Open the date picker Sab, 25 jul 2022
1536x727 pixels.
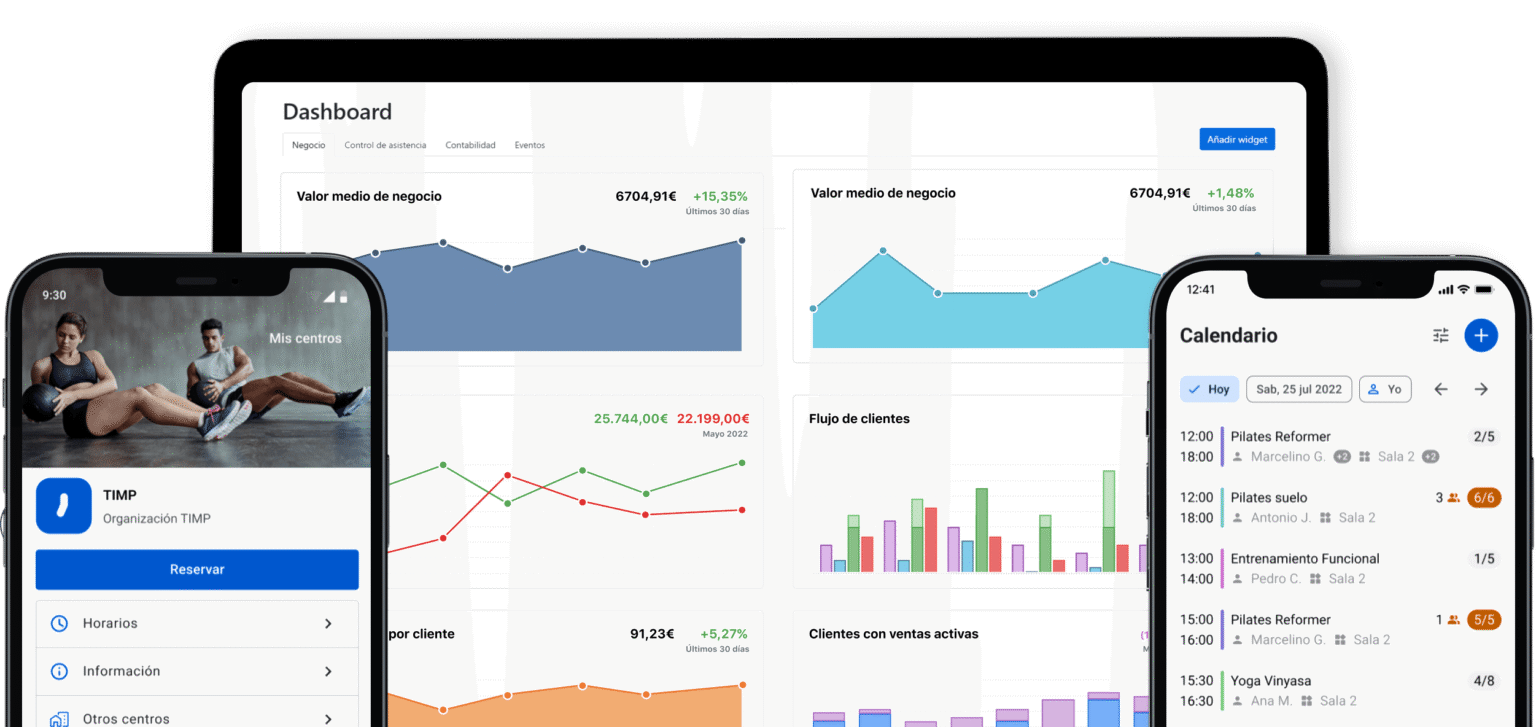[1299, 389]
